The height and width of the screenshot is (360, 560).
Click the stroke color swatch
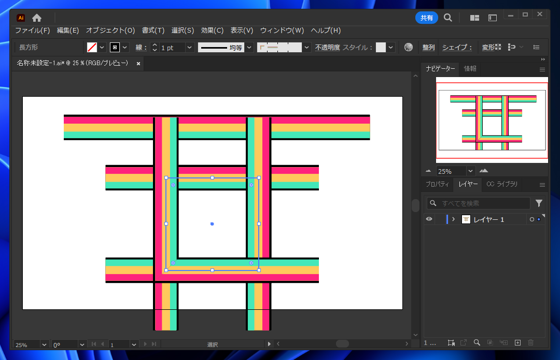[115, 47]
